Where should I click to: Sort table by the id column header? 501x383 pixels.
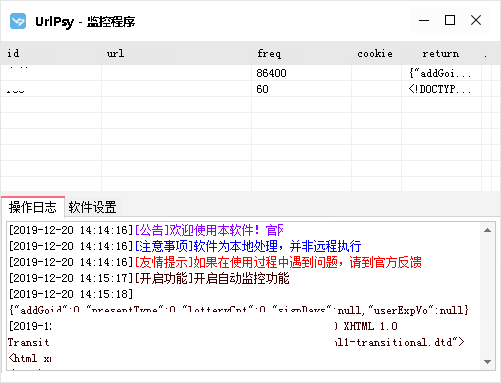point(51,53)
